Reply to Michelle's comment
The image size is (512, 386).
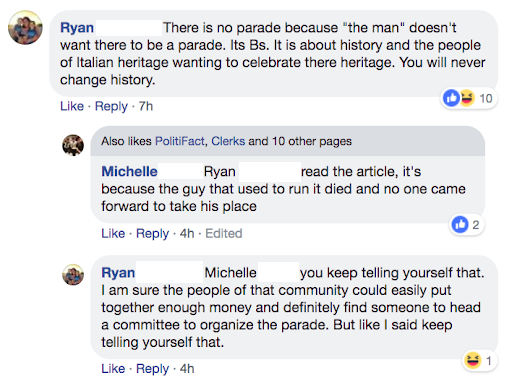[153, 234]
